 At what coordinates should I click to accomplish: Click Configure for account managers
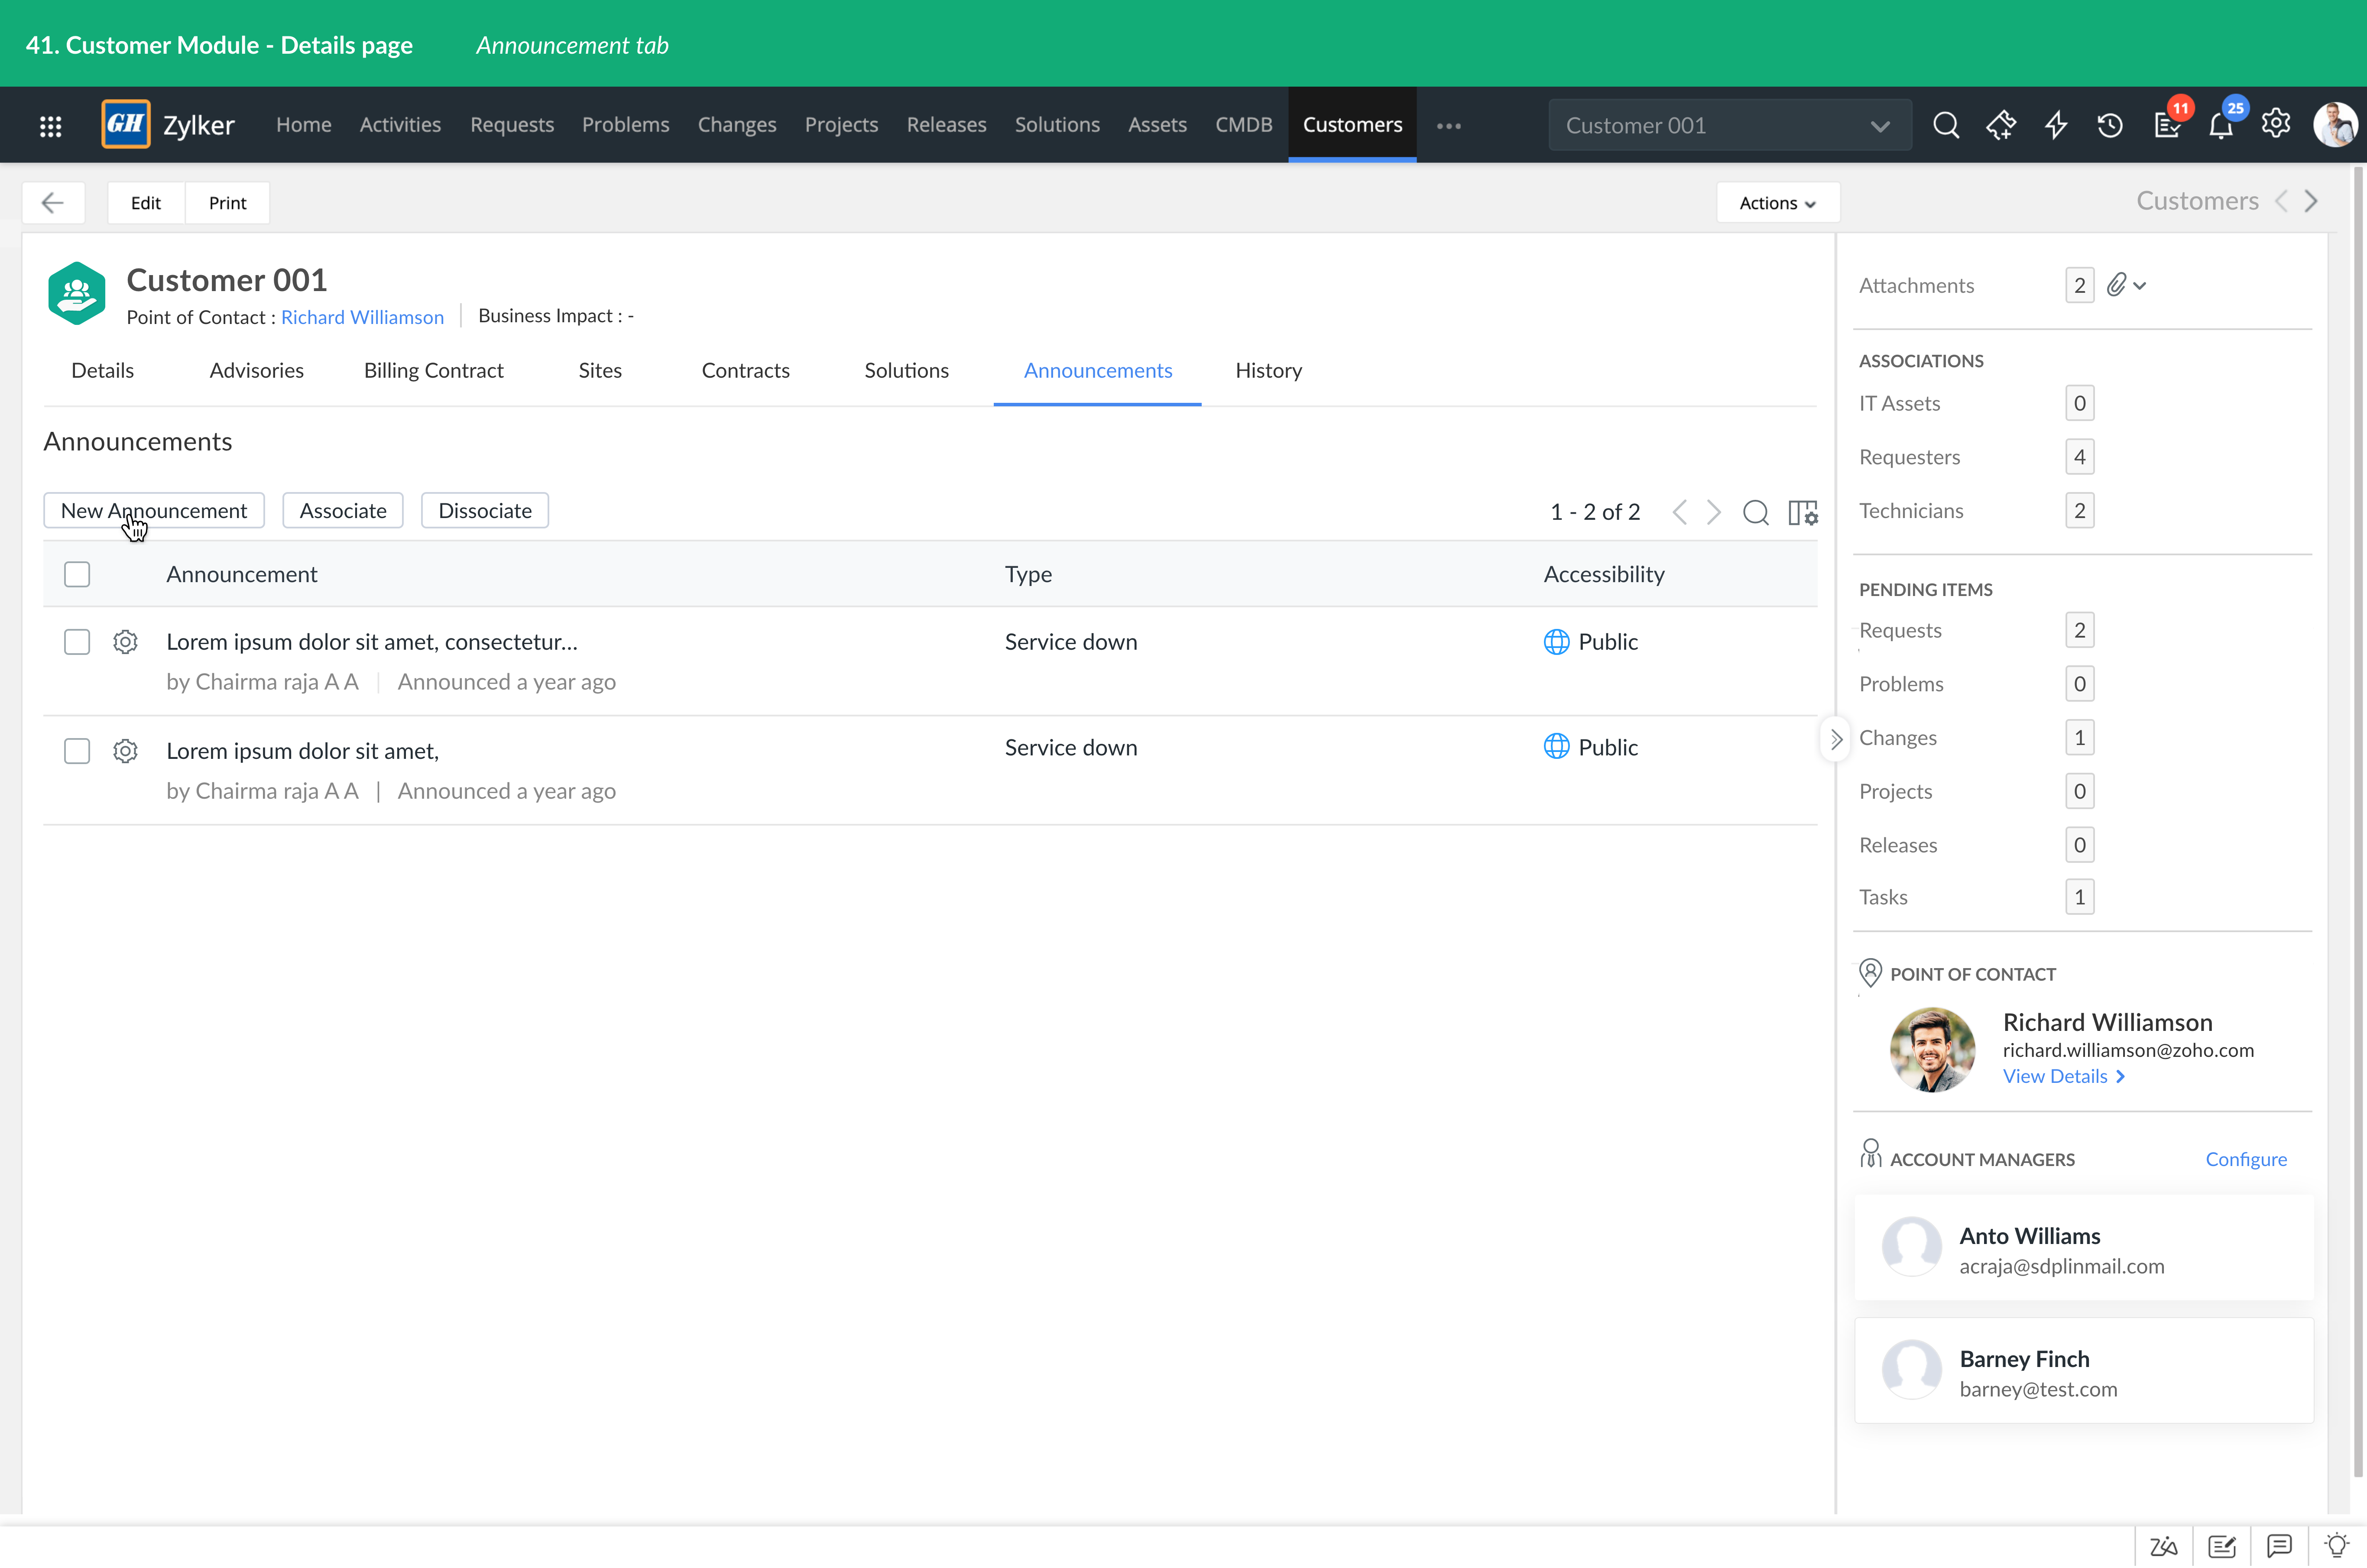(2246, 1160)
